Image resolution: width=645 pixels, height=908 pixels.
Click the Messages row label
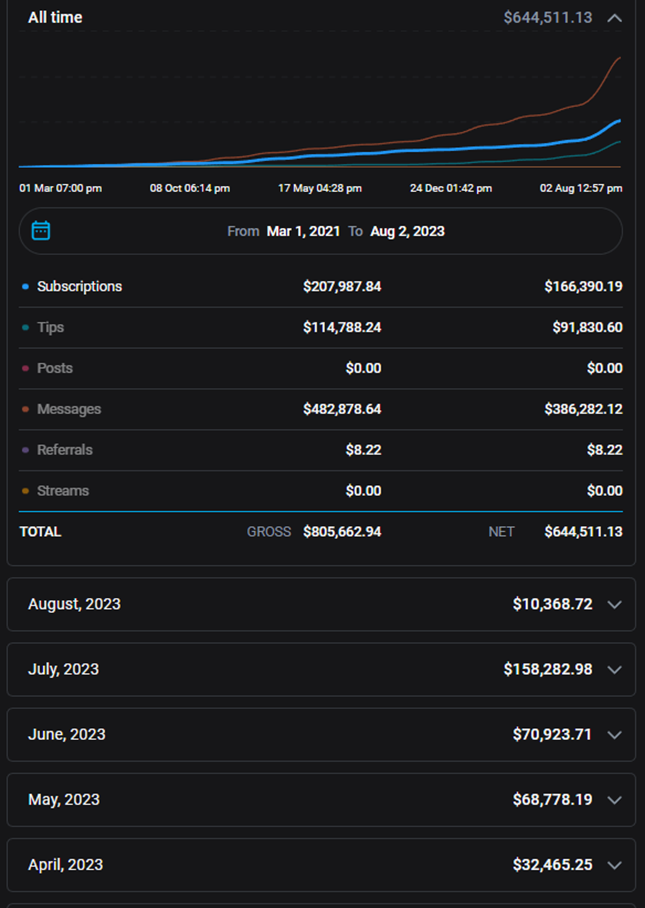[69, 410]
